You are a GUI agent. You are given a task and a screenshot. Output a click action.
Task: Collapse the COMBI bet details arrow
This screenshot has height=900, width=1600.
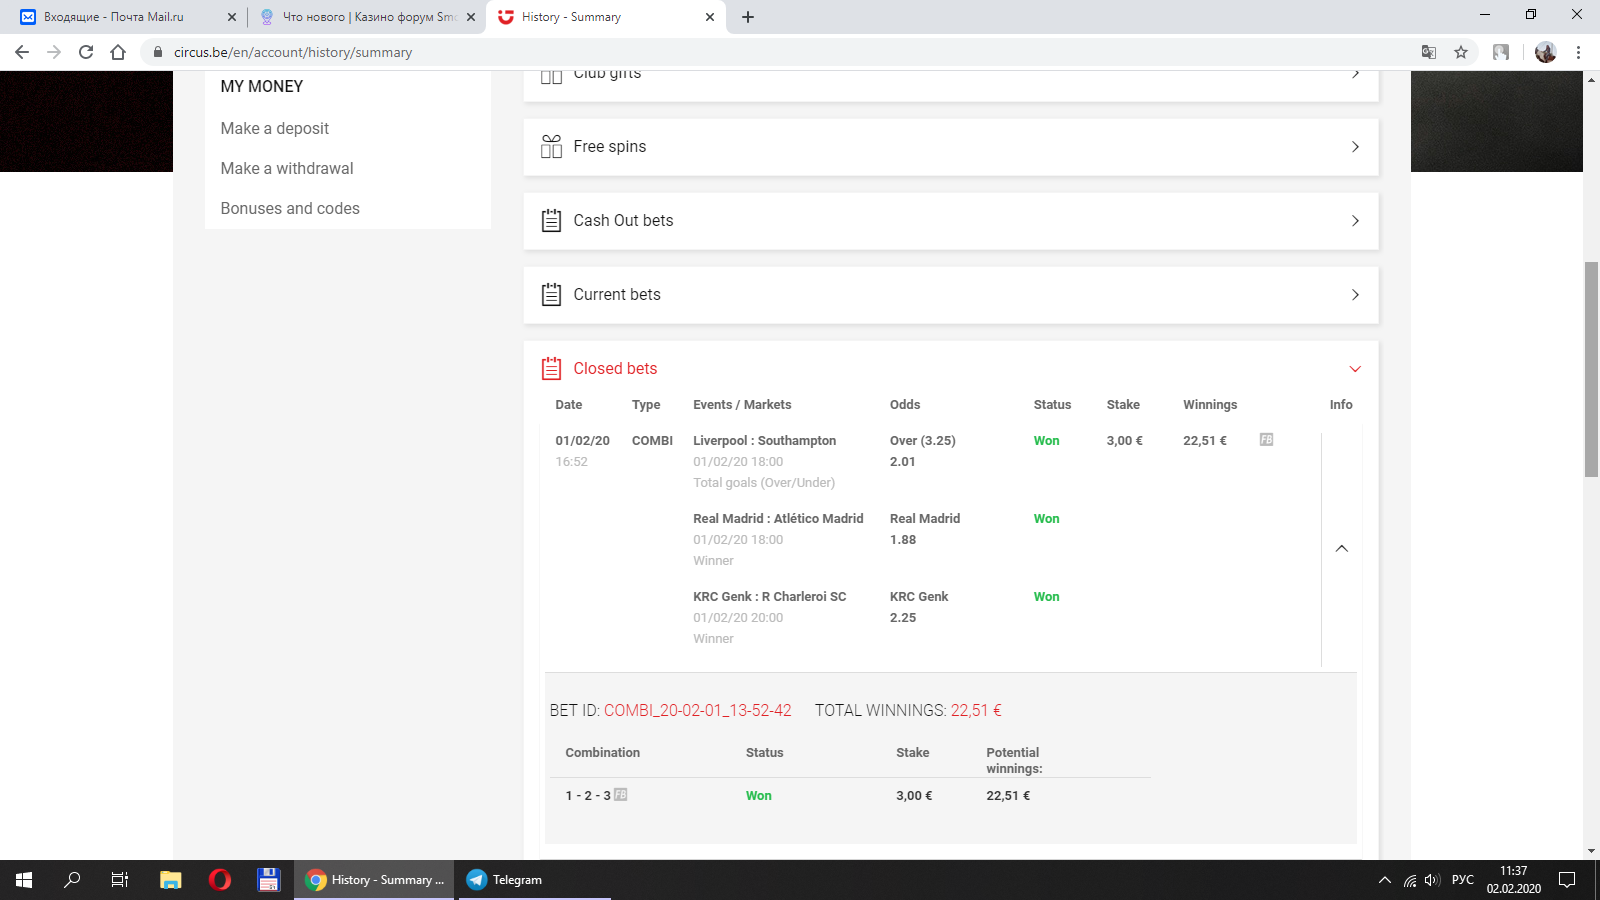coord(1342,548)
